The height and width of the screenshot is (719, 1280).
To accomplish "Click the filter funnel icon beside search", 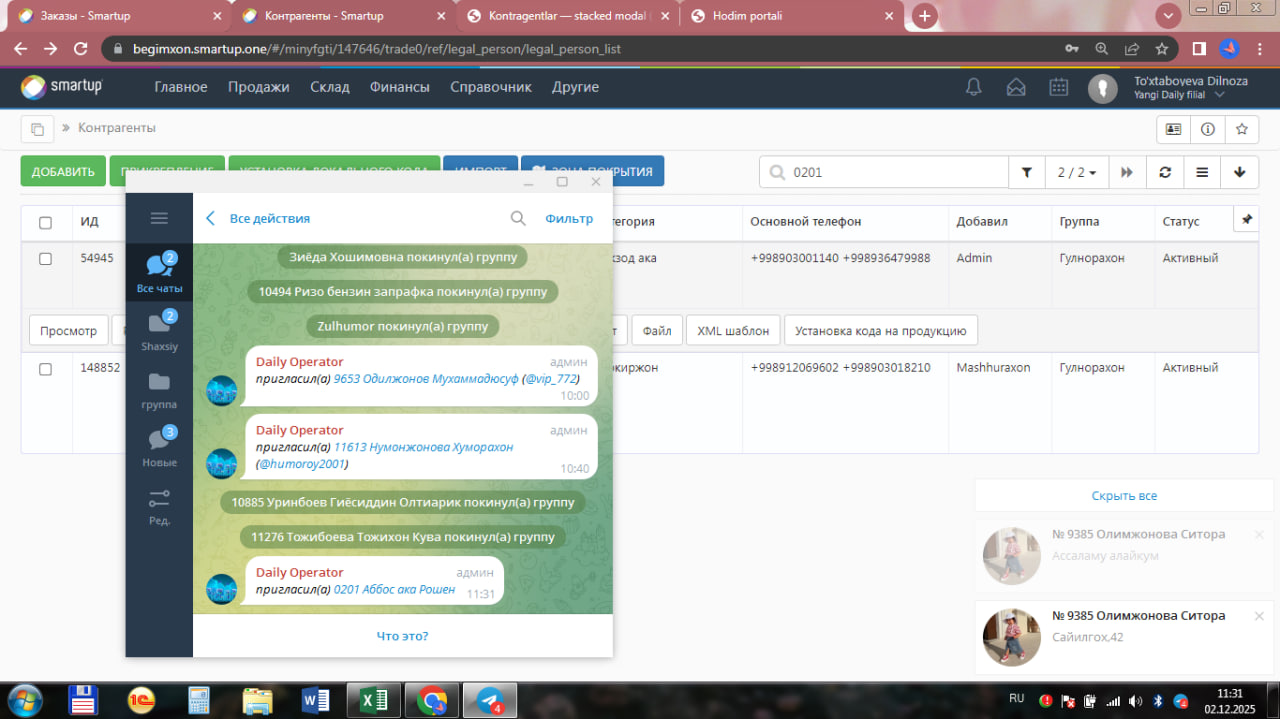I will click(x=1026, y=172).
